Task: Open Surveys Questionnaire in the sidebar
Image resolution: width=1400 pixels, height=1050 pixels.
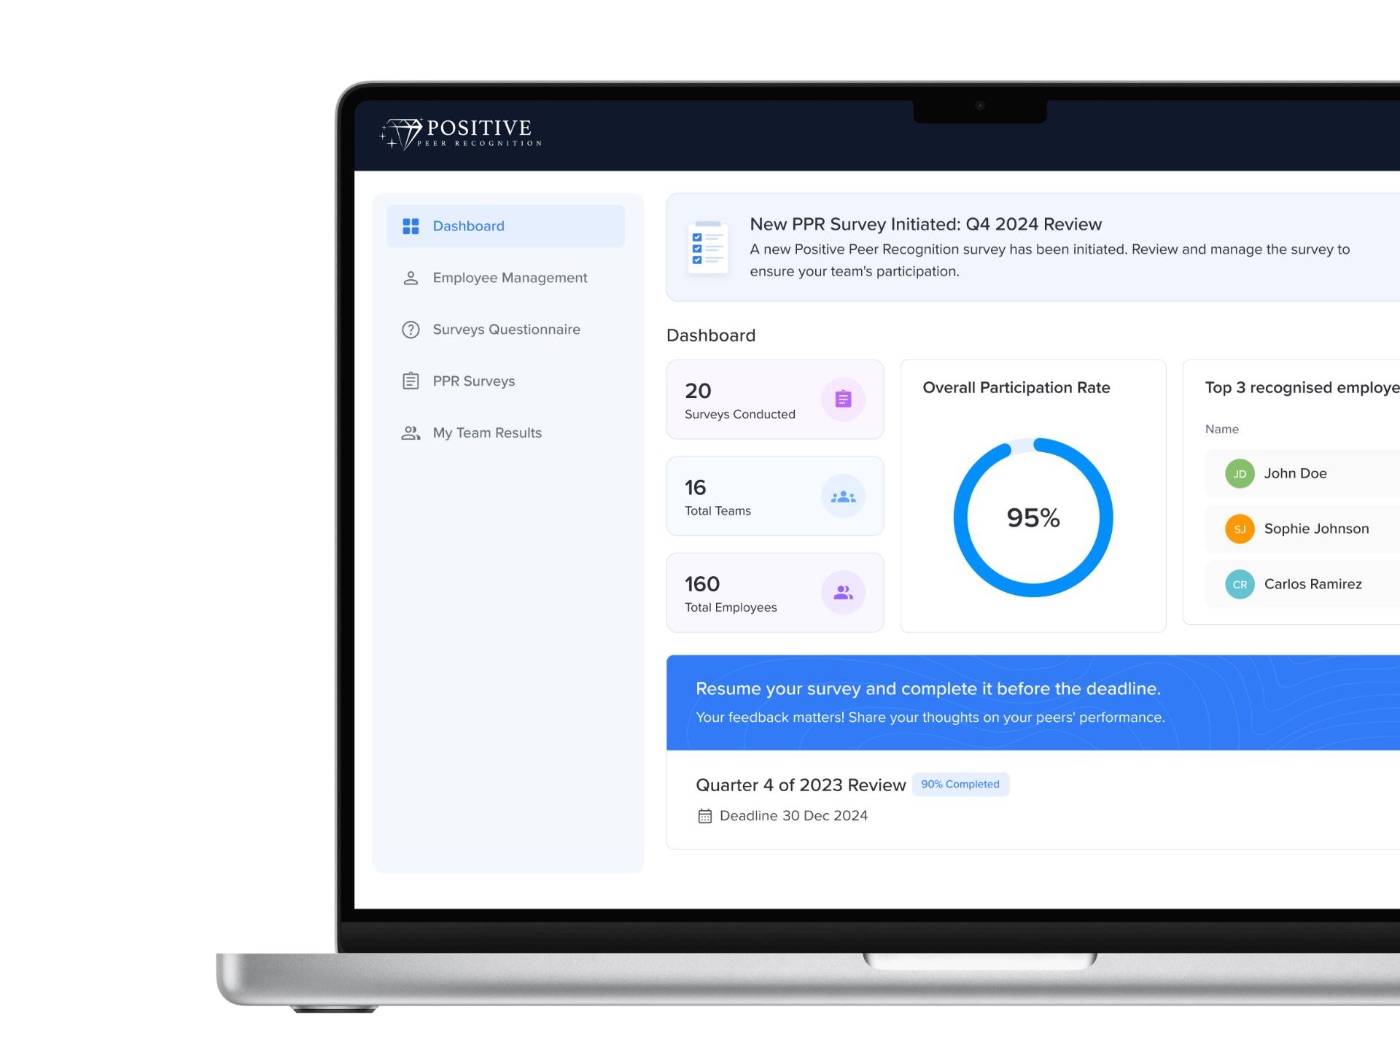Action: point(506,330)
